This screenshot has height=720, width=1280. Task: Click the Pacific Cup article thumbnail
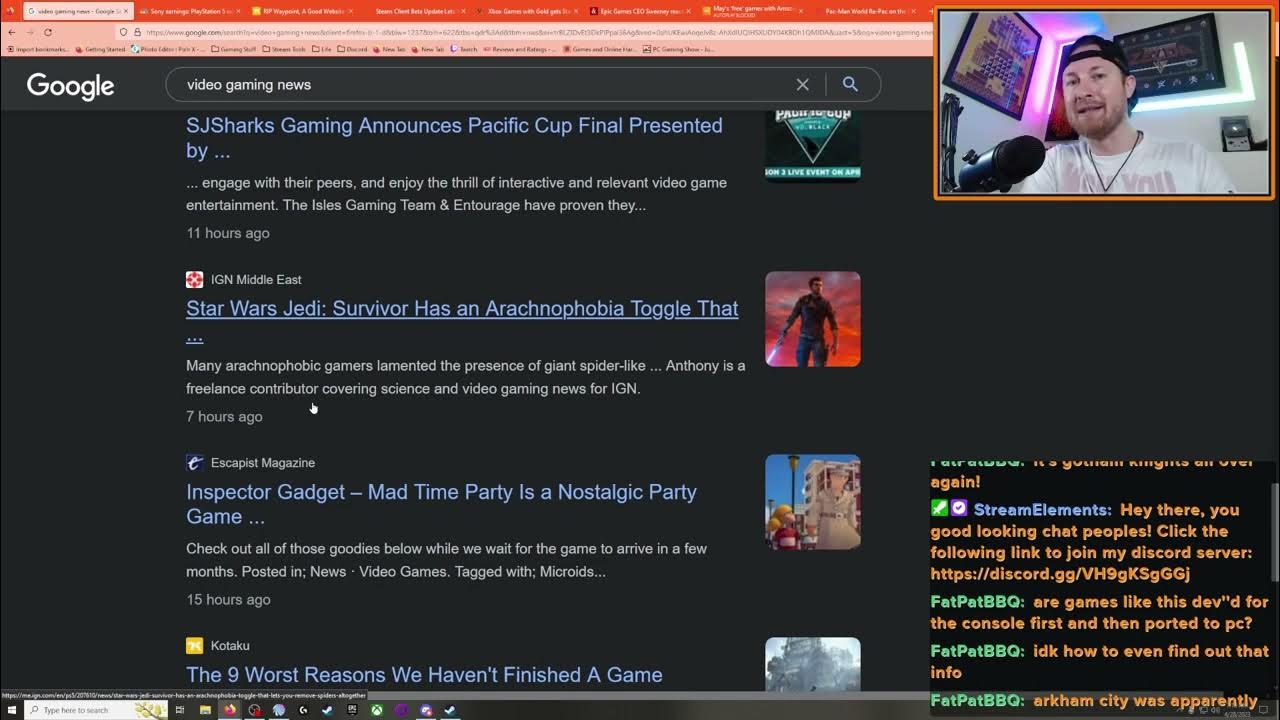pos(812,145)
